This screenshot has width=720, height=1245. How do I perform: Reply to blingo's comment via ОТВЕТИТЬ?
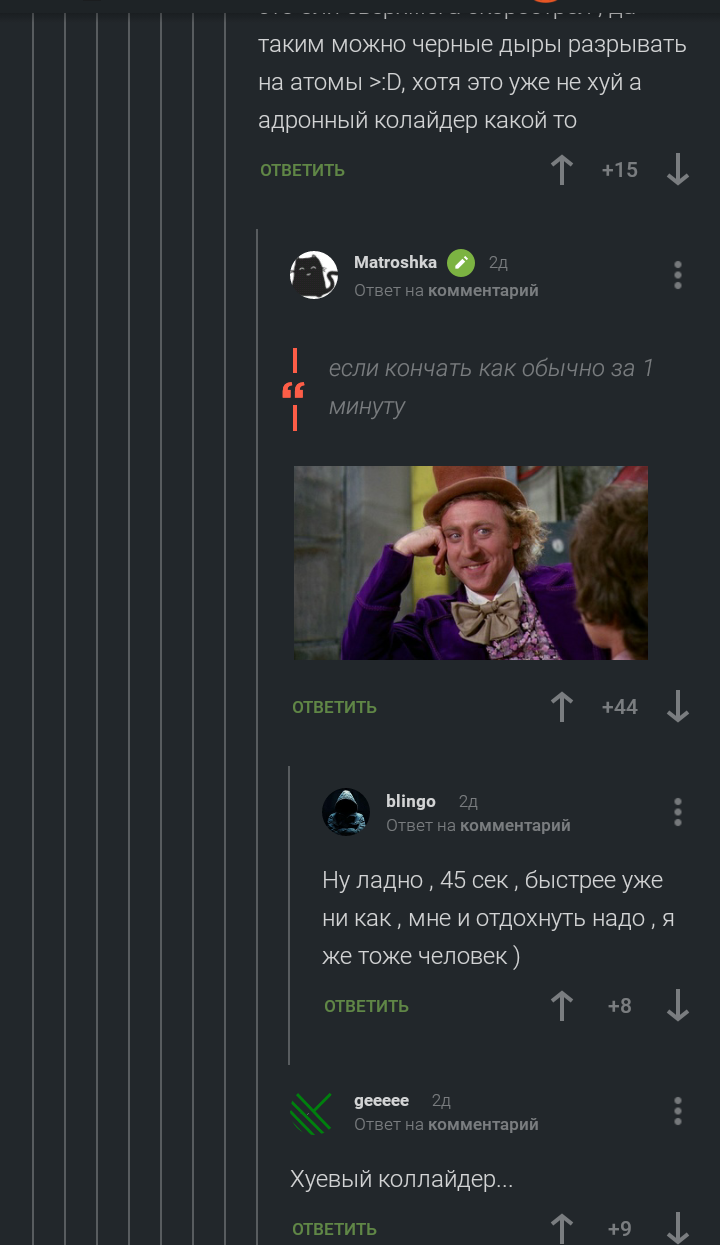pos(366,1006)
